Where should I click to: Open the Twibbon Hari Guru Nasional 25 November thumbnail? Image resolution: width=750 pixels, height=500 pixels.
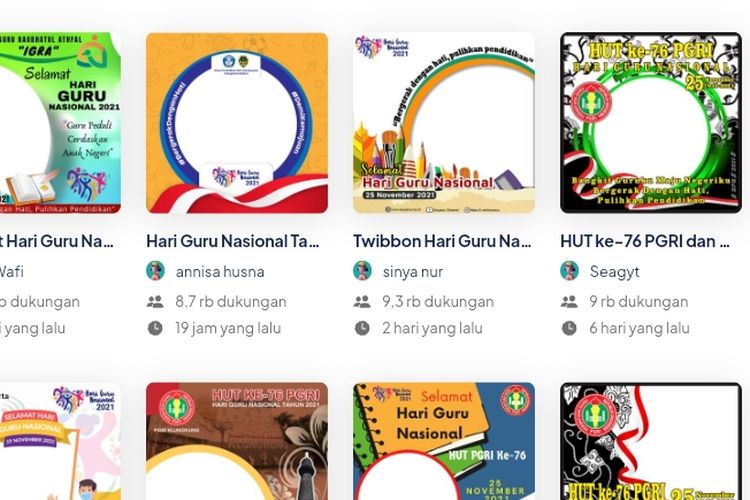coord(444,123)
